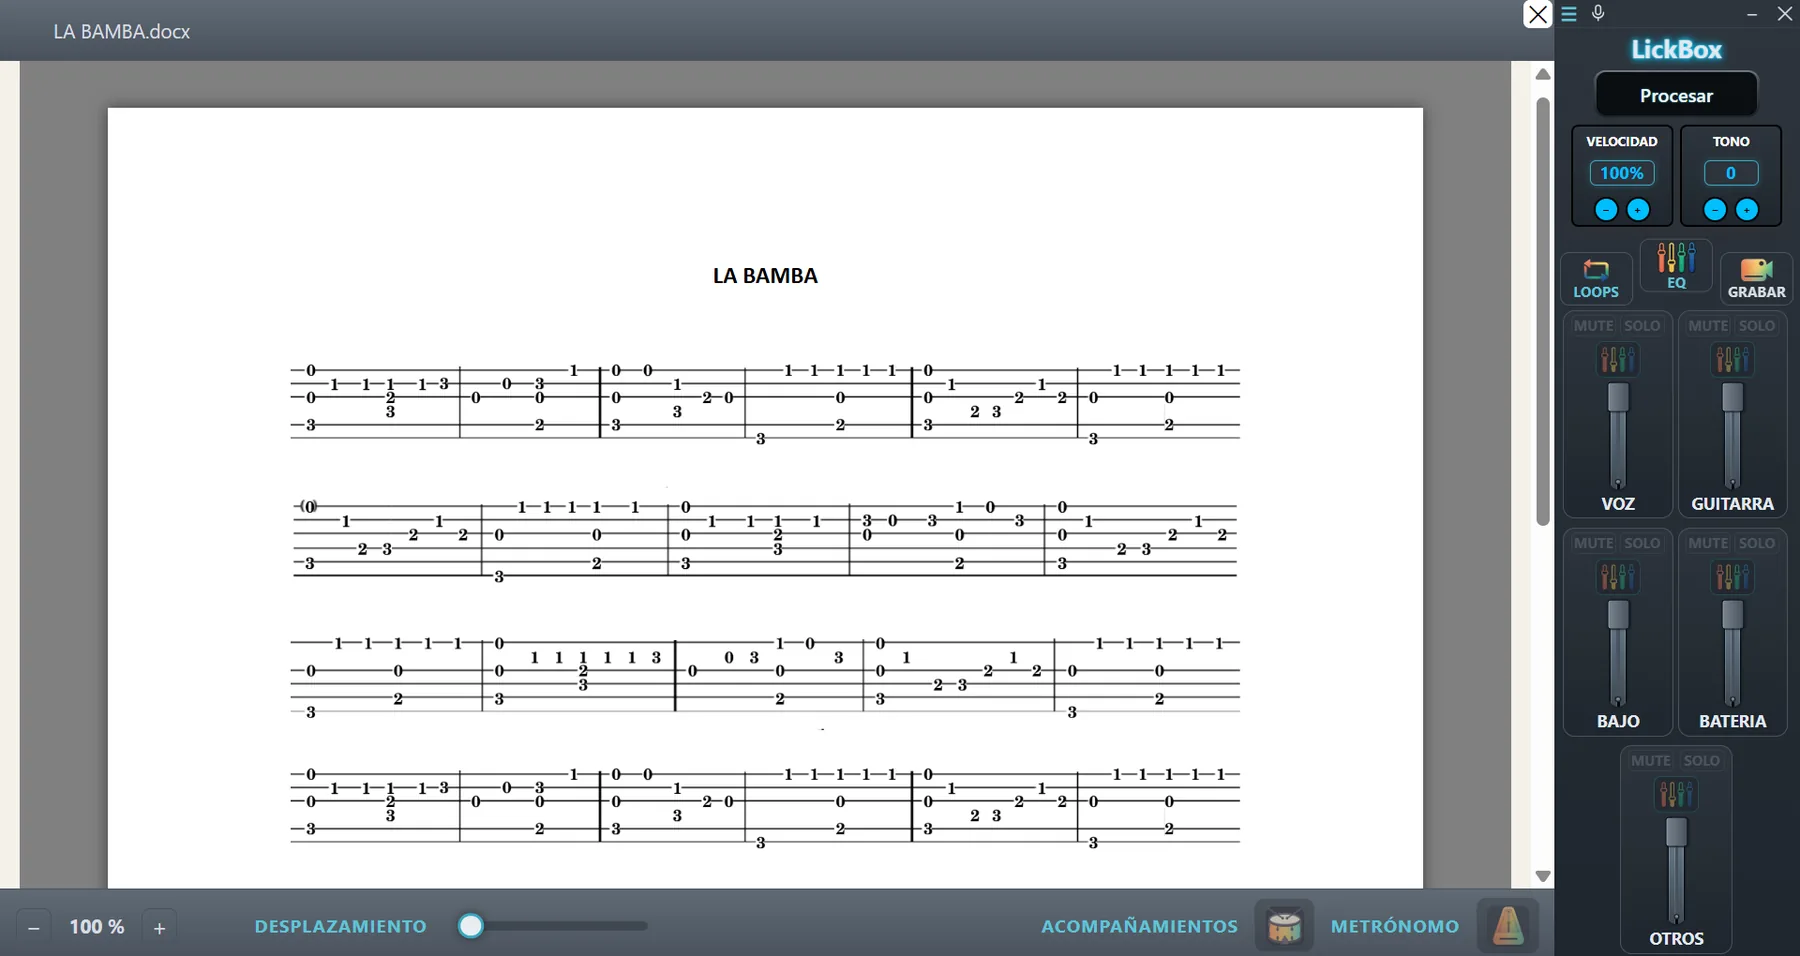Screen dimensions: 1800x956
Task: Toggle the metronome icon
Action: pyautogui.click(x=1508, y=926)
